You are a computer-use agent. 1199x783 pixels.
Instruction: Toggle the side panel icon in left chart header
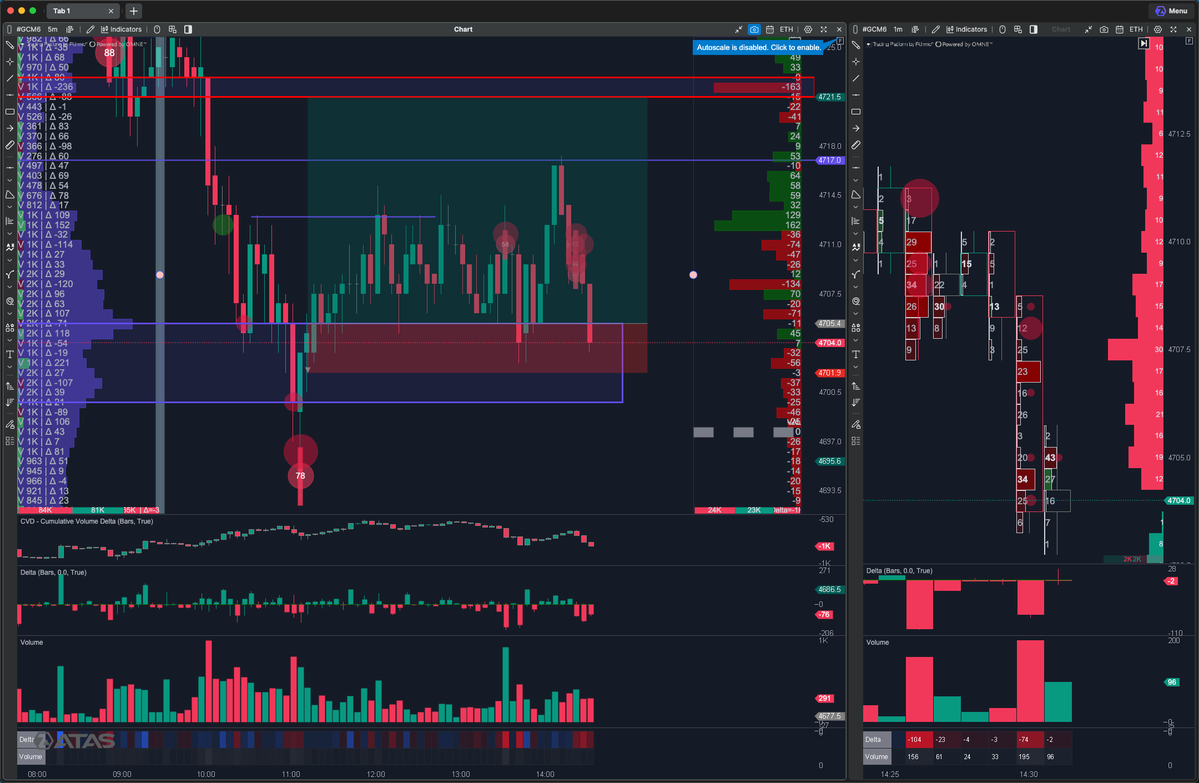coord(188,29)
